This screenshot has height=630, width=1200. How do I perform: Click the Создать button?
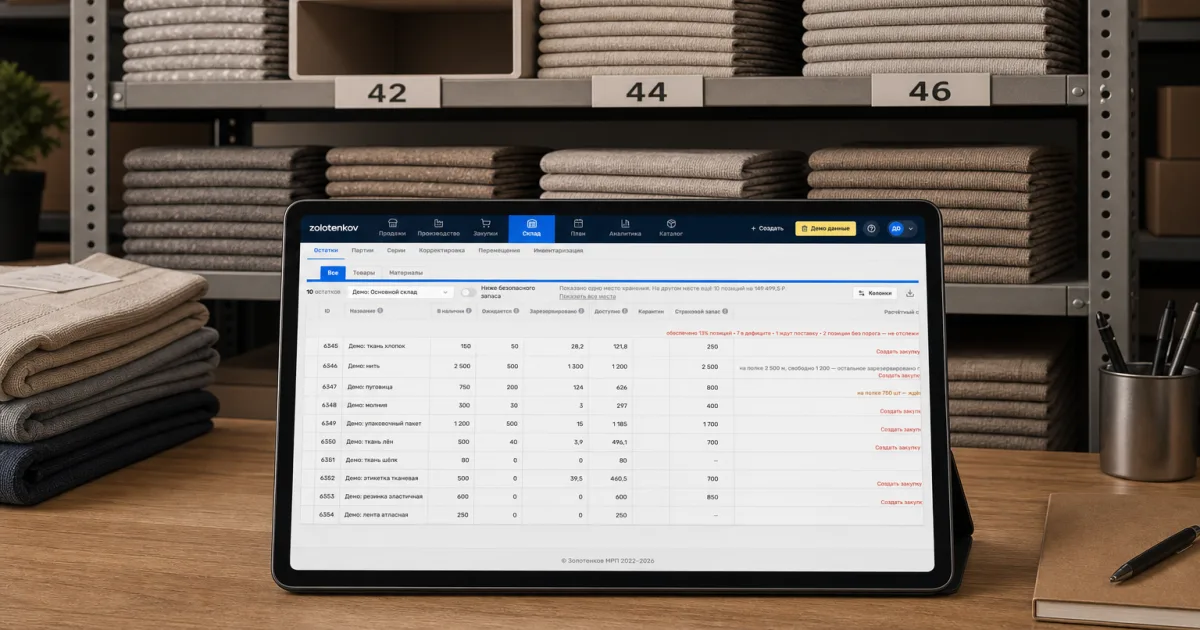[x=767, y=228]
